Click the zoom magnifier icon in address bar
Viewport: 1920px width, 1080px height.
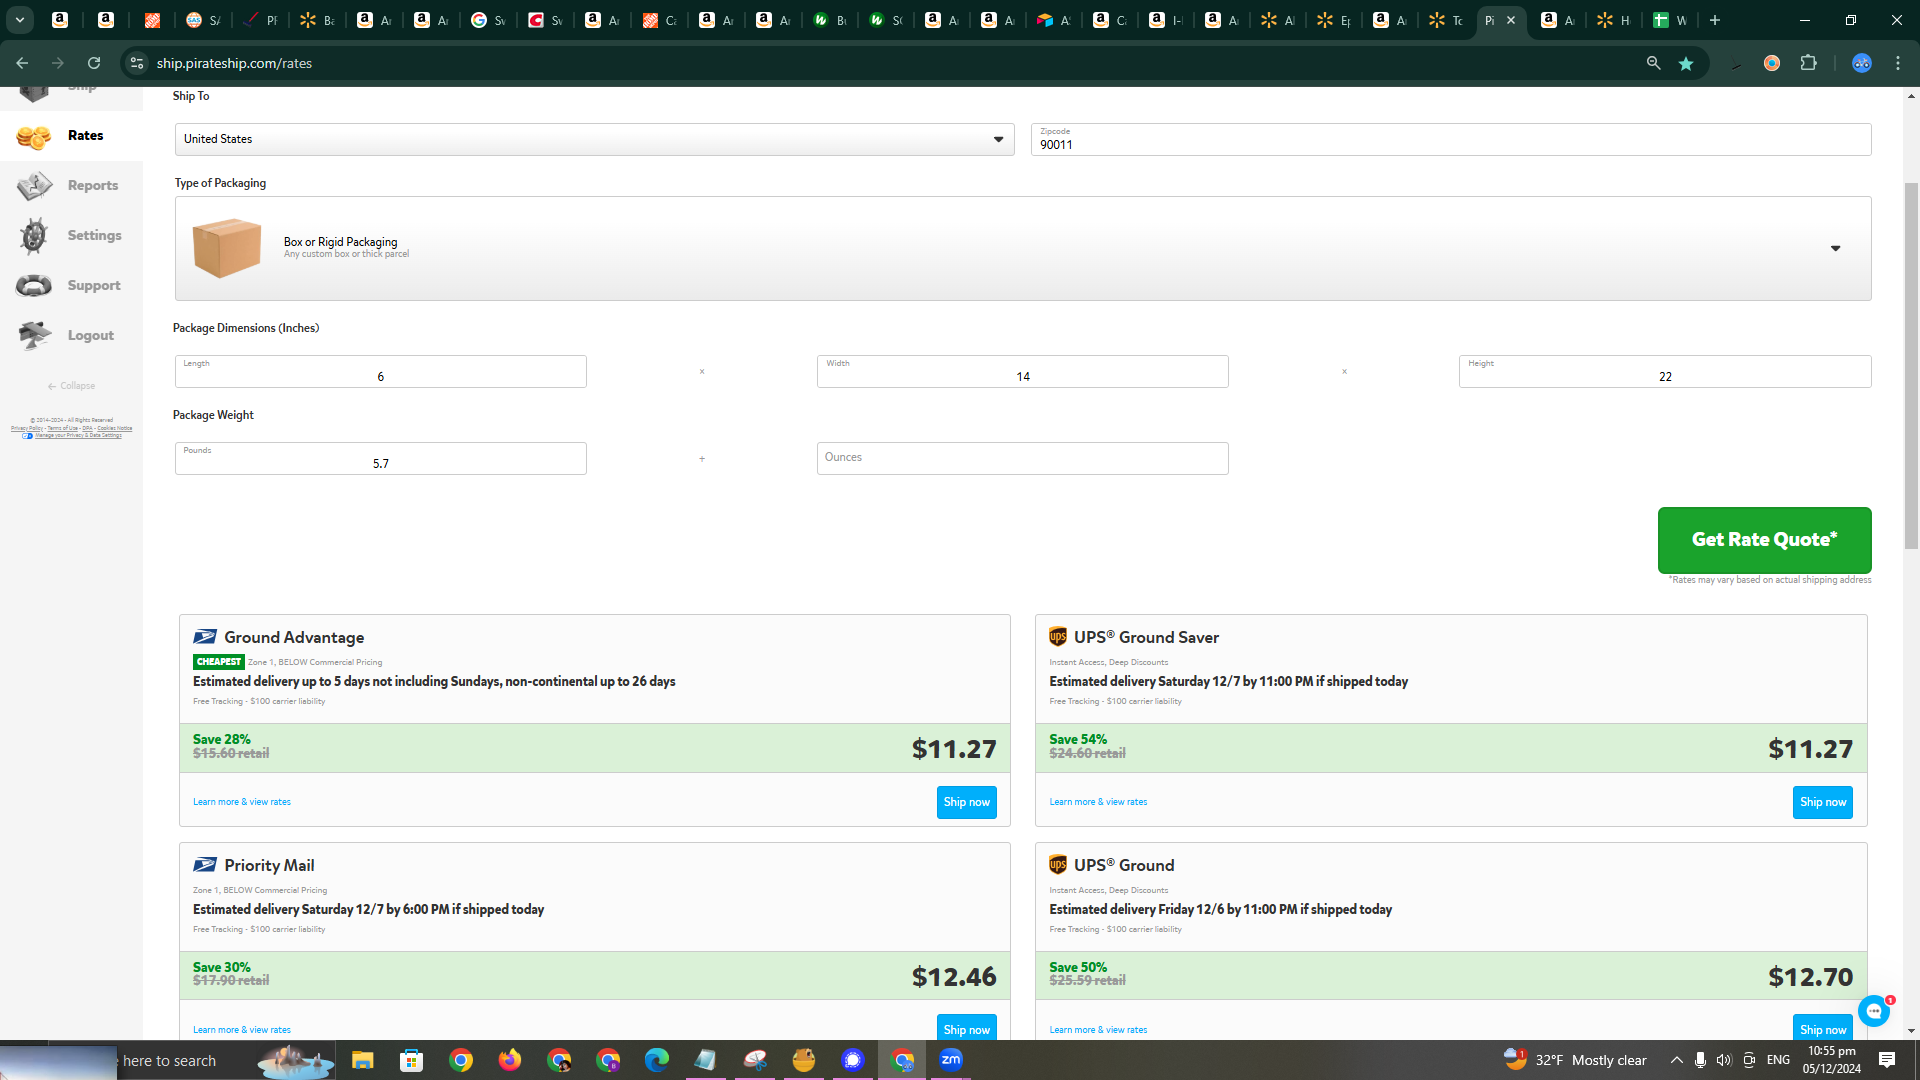tap(1654, 63)
